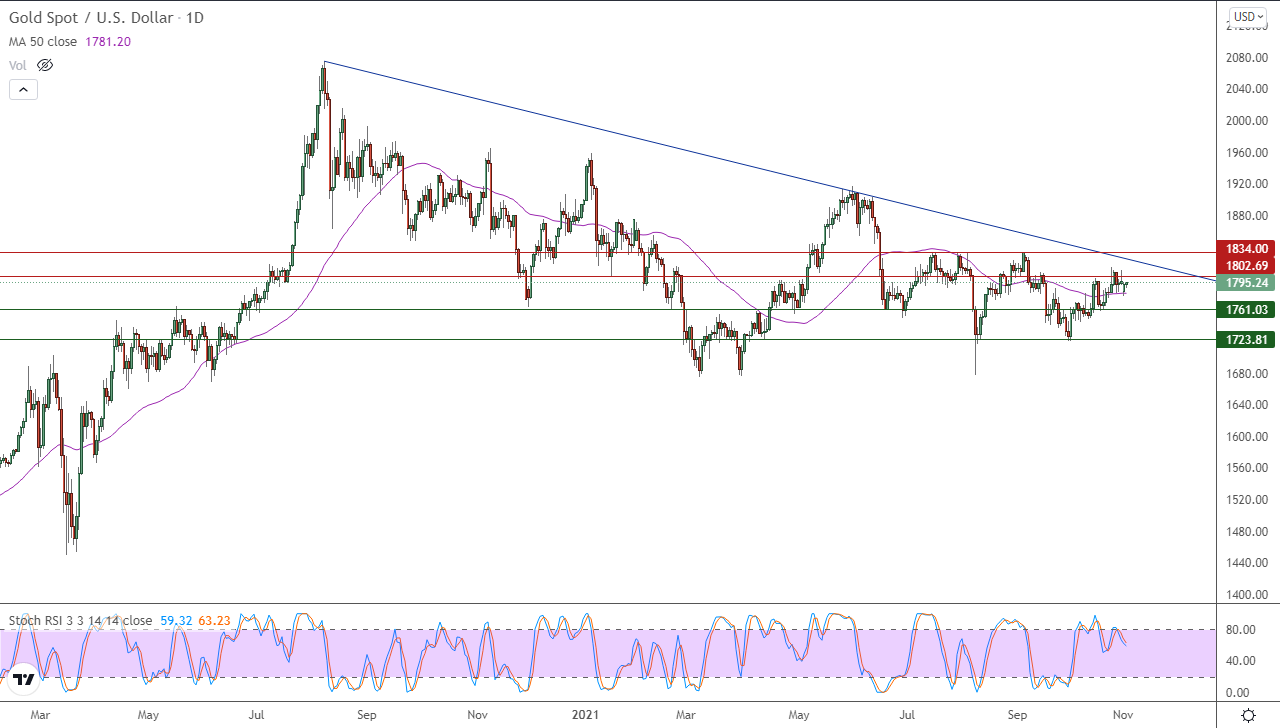The height and width of the screenshot is (728, 1280).
Task: Click the 1723.81 support price label
Action: coord(1245,340)
